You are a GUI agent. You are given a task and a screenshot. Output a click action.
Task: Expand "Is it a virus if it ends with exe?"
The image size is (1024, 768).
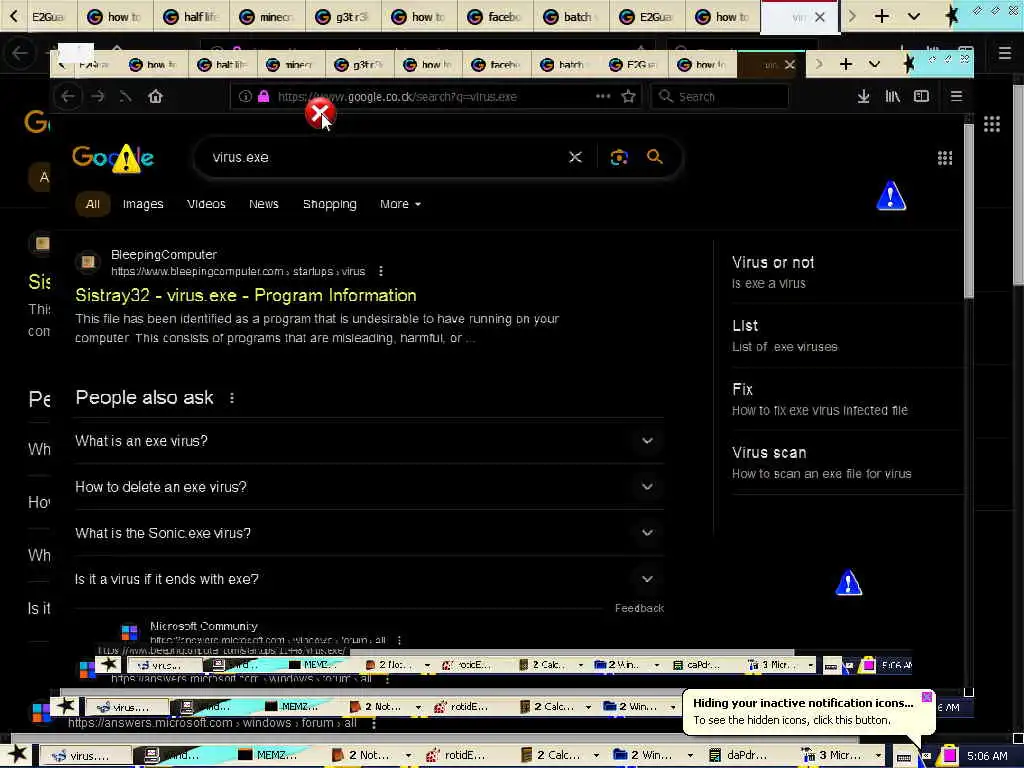pyautogui.click(x=369, y=579)
